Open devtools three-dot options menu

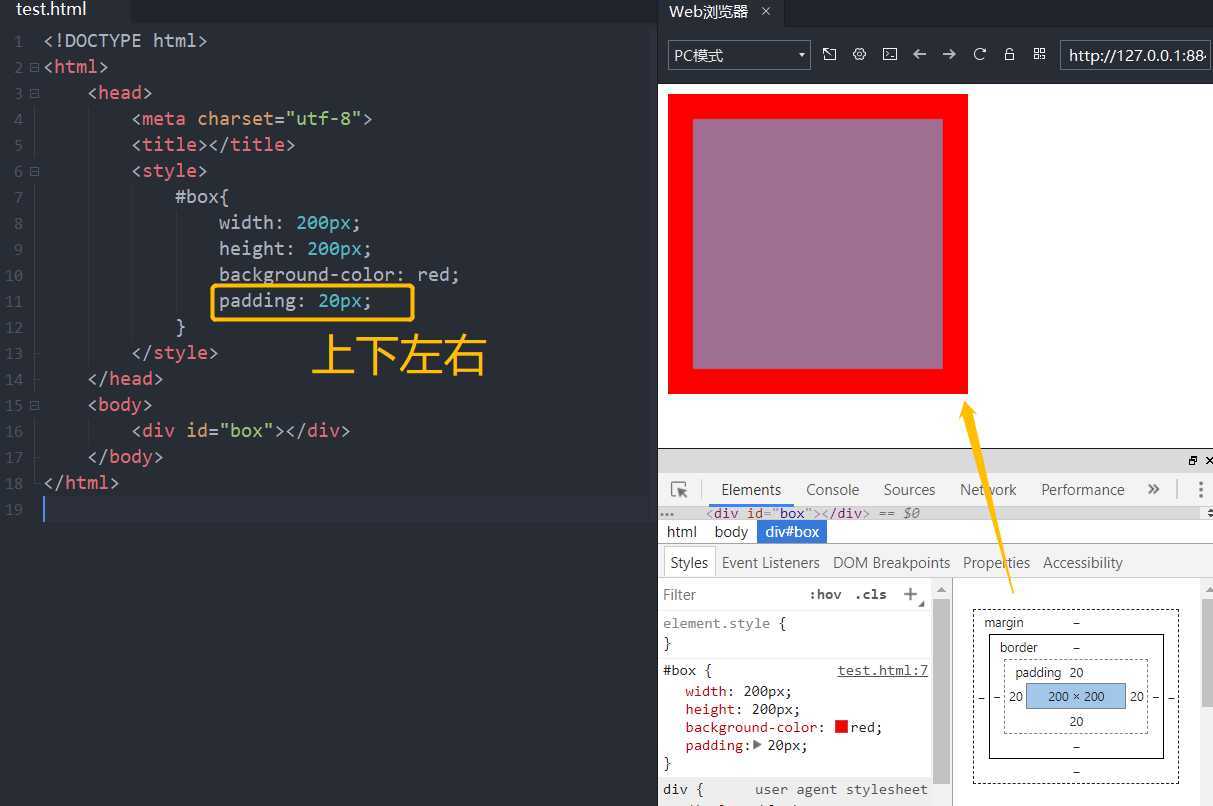[1200, 489]
